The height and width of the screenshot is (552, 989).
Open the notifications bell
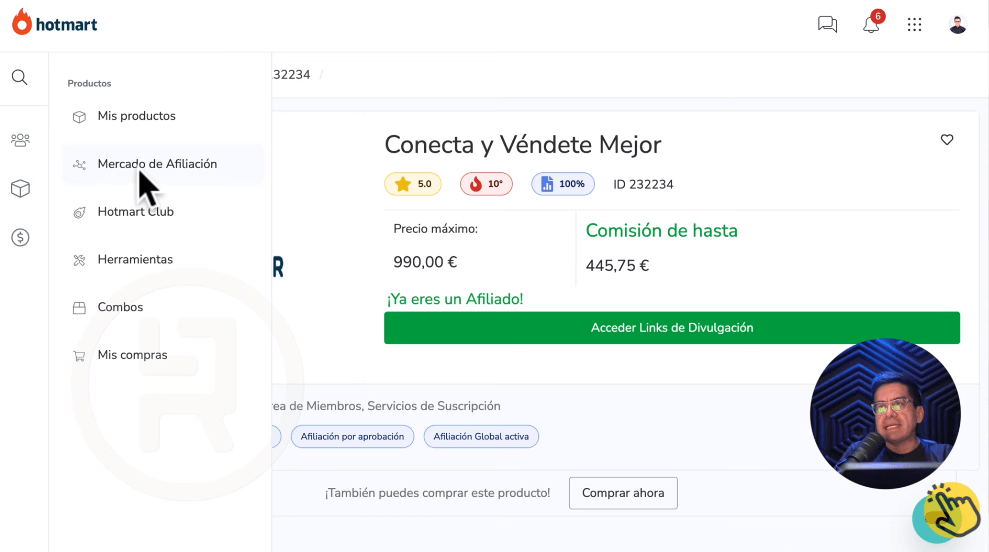click(x=871, y=25)
